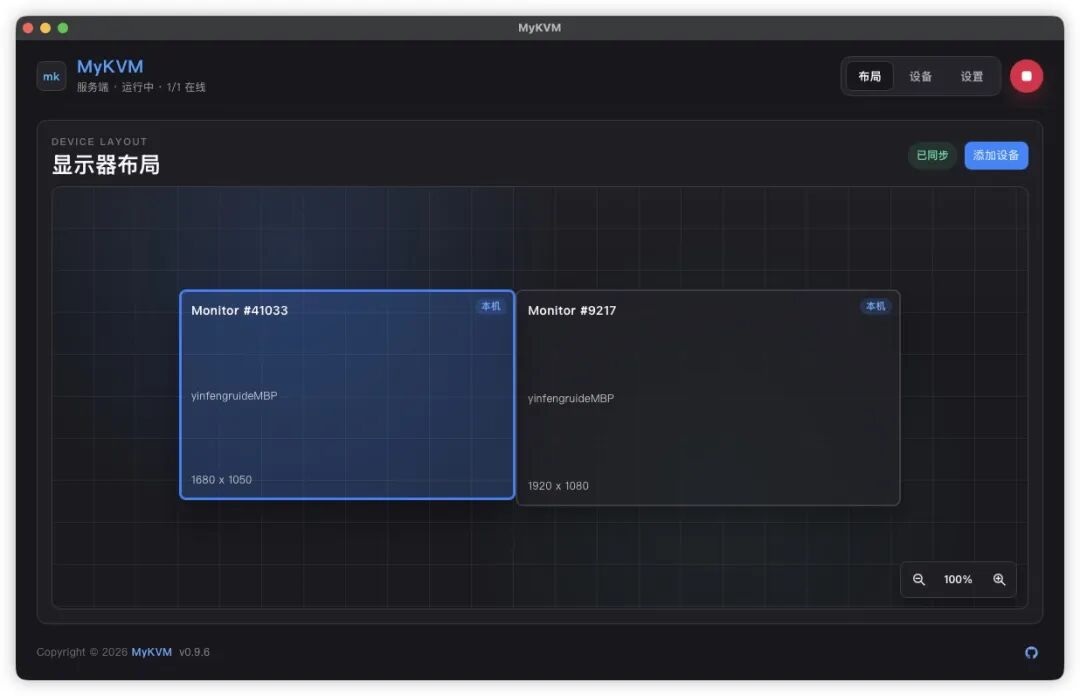Viewport: 1080px width, 696px height.
Task: Select the Monitor #9217 card
Action: 708,398
